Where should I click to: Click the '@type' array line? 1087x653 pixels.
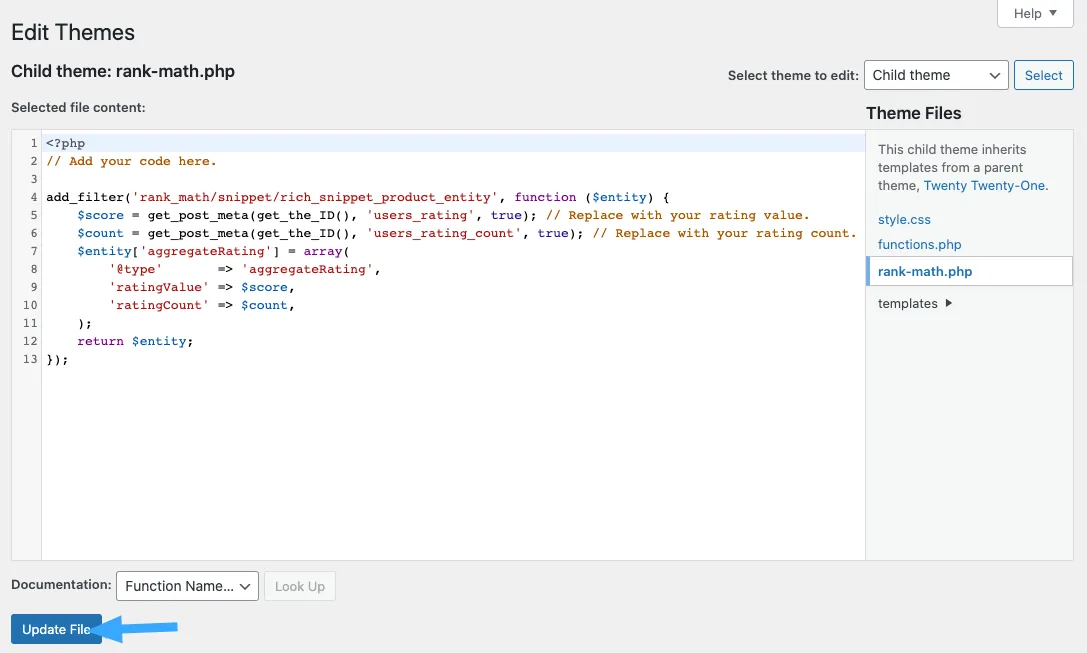tap(245, 270)
